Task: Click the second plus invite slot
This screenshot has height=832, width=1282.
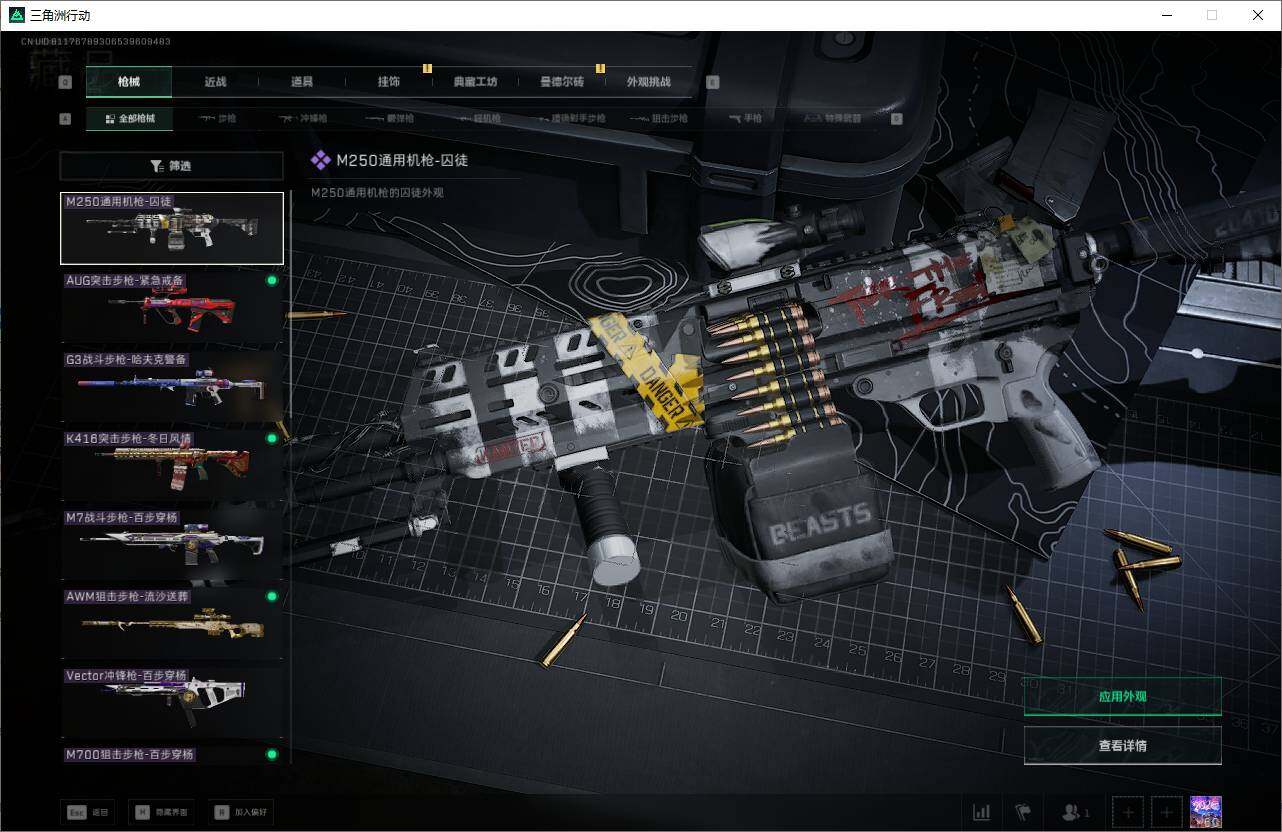Action: click(1165, 812)
